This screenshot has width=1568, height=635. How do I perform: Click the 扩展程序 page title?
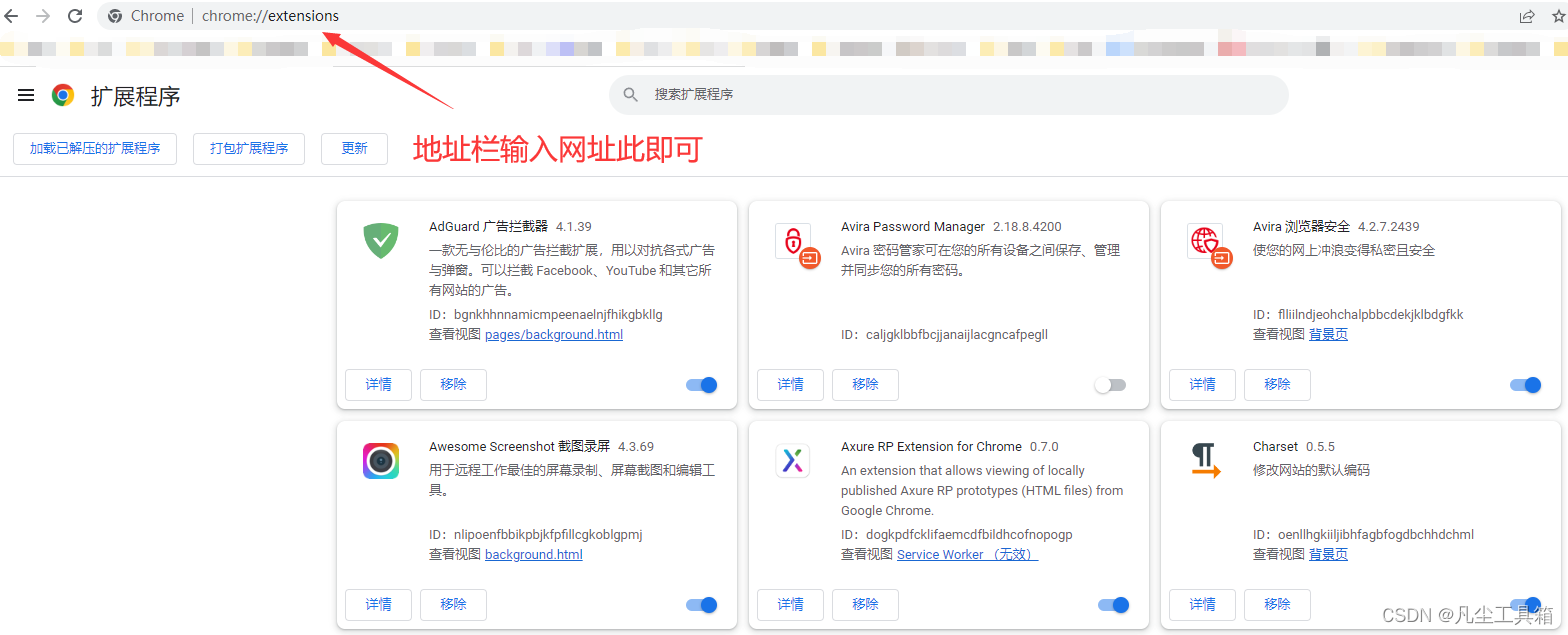(x=135, y=96)
